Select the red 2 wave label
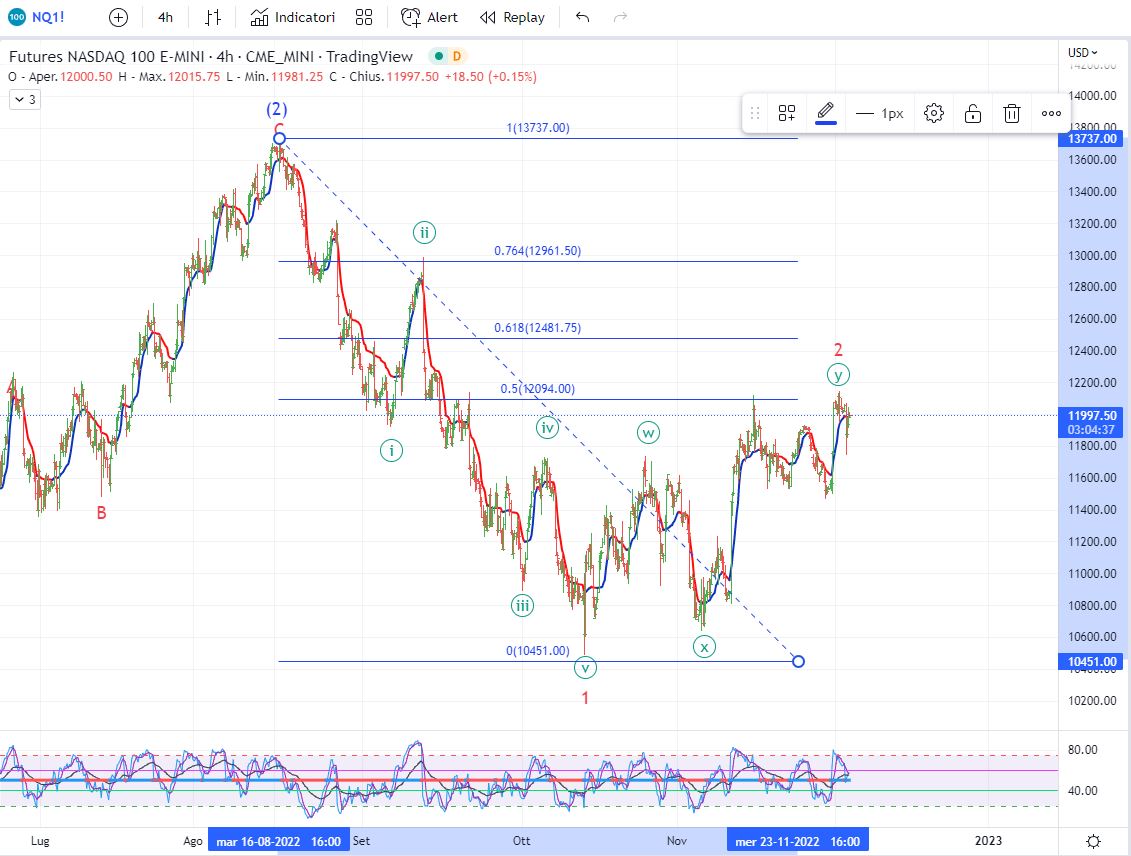Screen dimensions: 1131x856 click(x=838, y=350)
